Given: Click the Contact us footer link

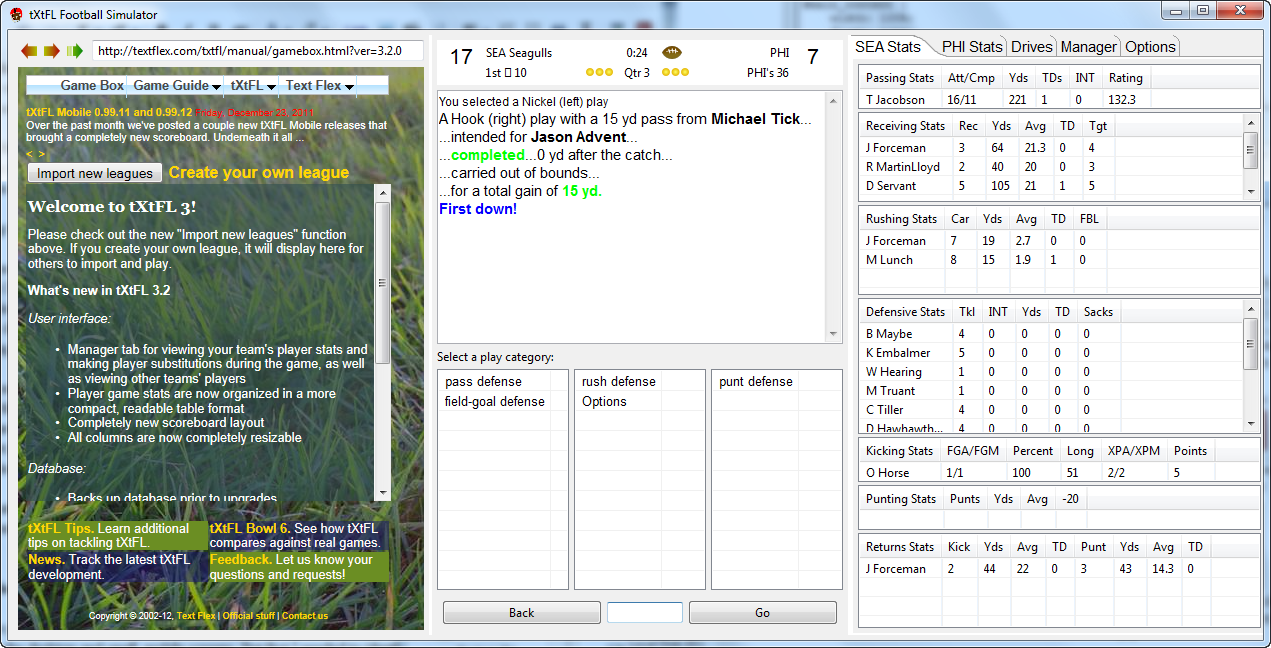Looking at the screenshot, I should [x=305, y=616].
